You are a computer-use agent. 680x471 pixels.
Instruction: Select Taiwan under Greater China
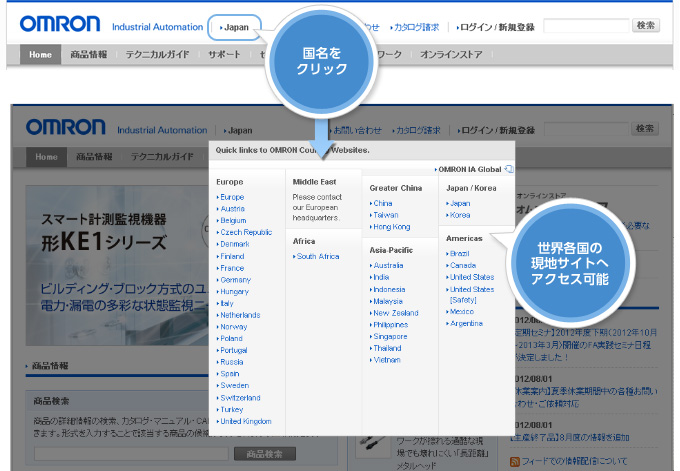(x=384, y=215)
